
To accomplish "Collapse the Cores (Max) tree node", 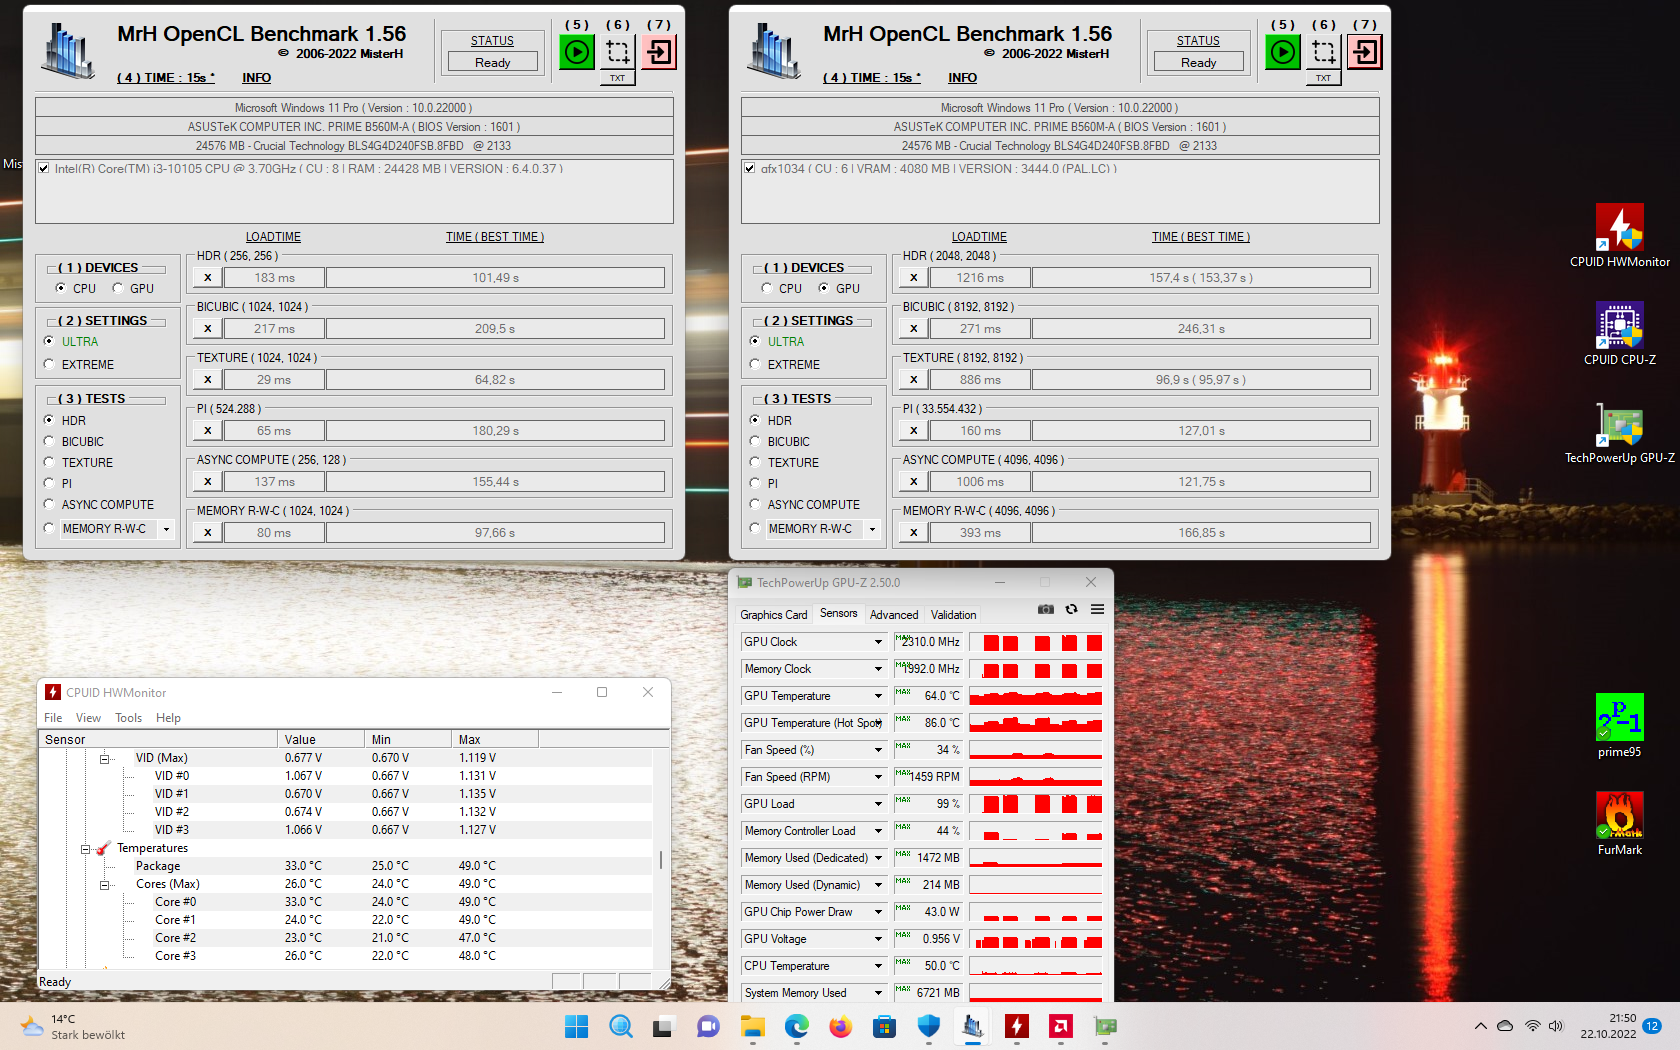I will [x=104, y=885].
